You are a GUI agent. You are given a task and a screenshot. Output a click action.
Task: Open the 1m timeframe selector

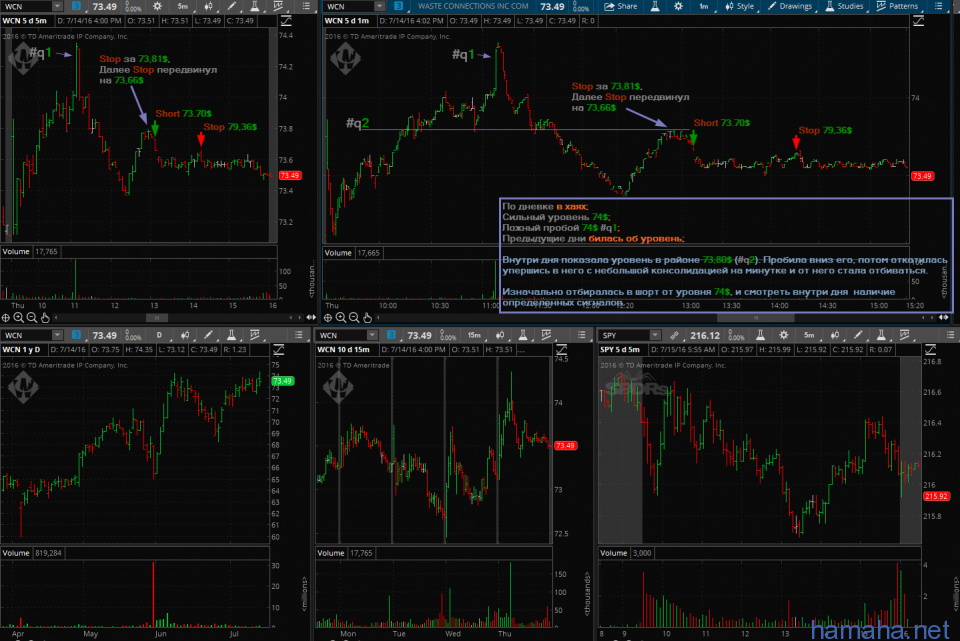[703, 6]
